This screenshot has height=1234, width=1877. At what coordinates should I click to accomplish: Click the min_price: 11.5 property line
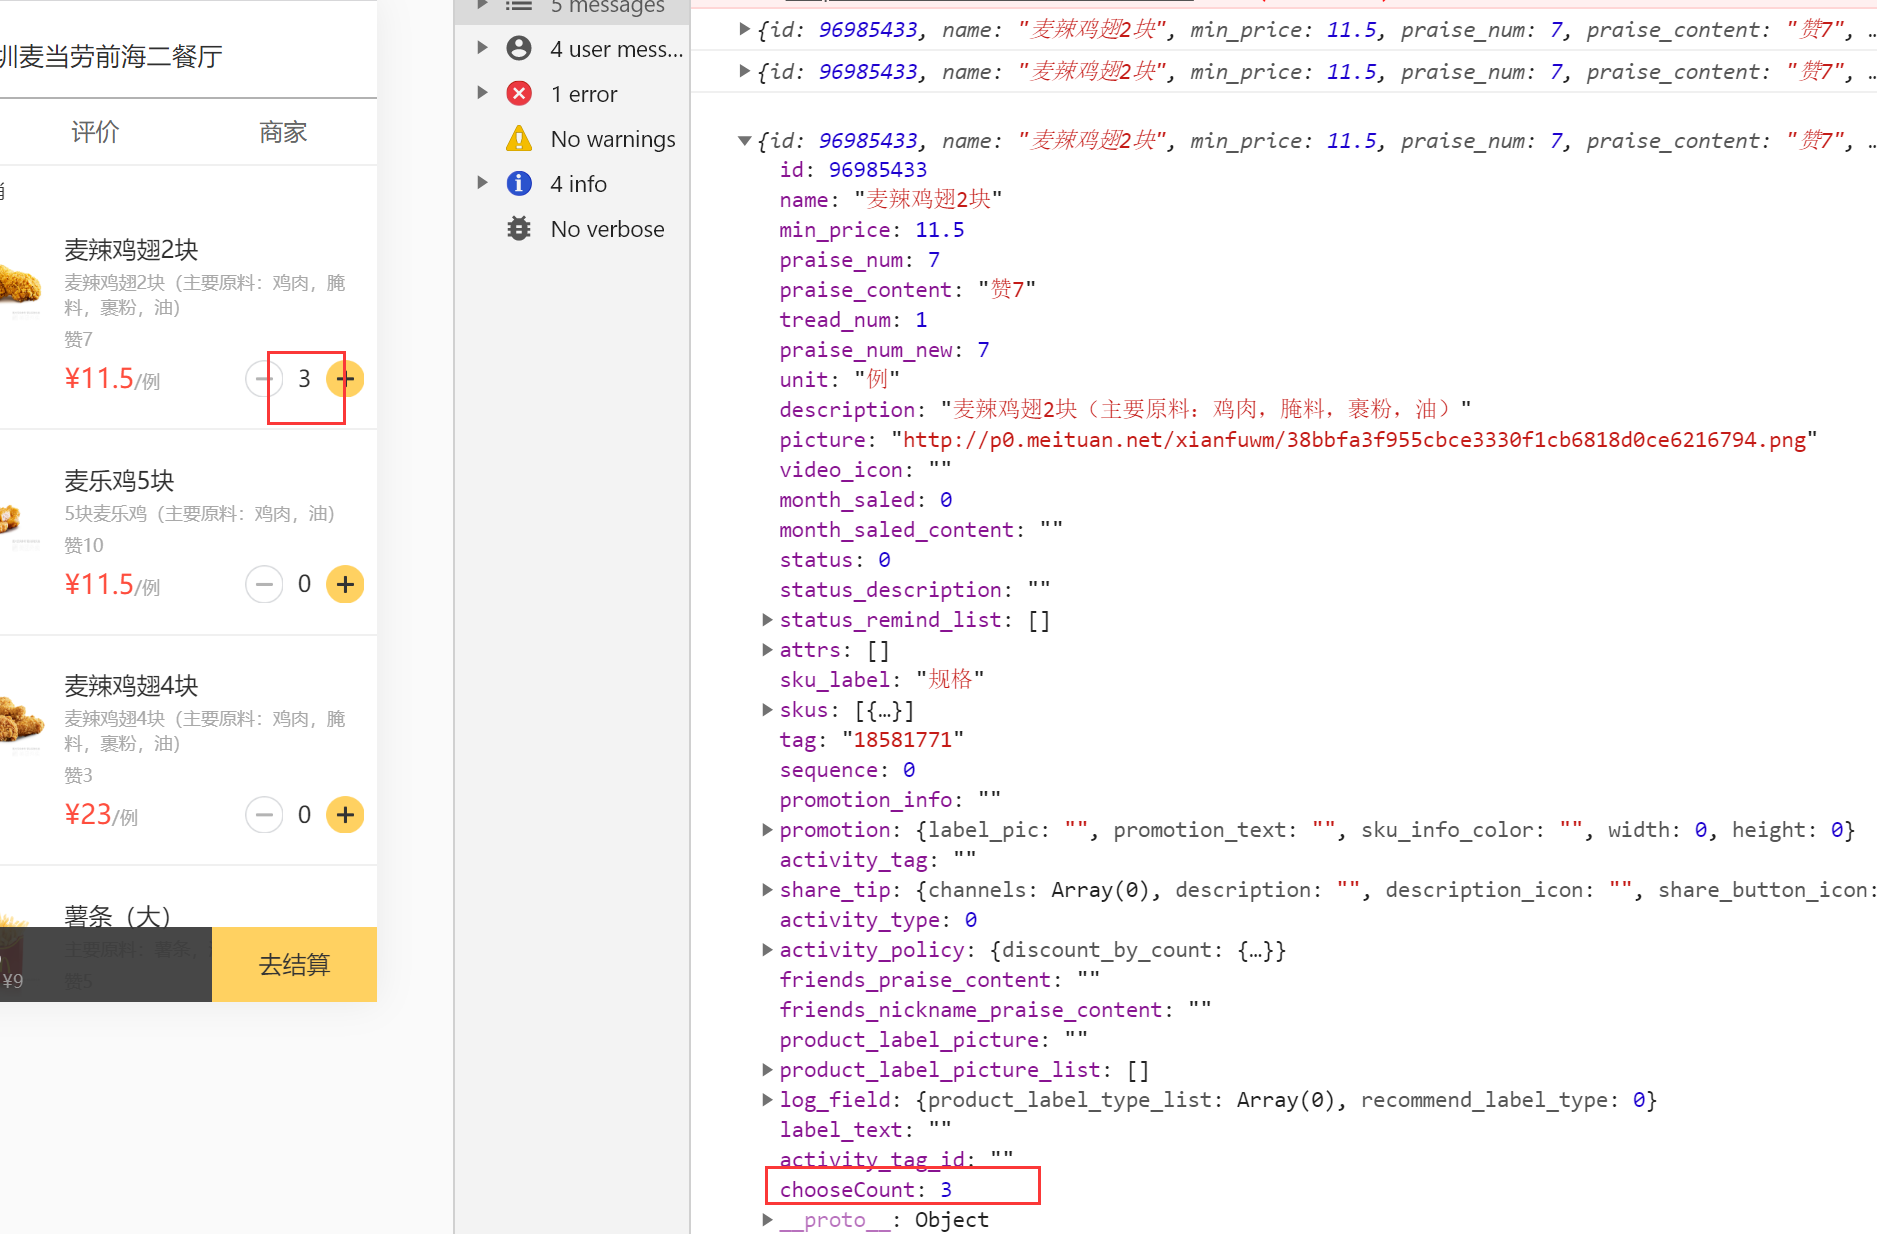click(x=872, y=230)
